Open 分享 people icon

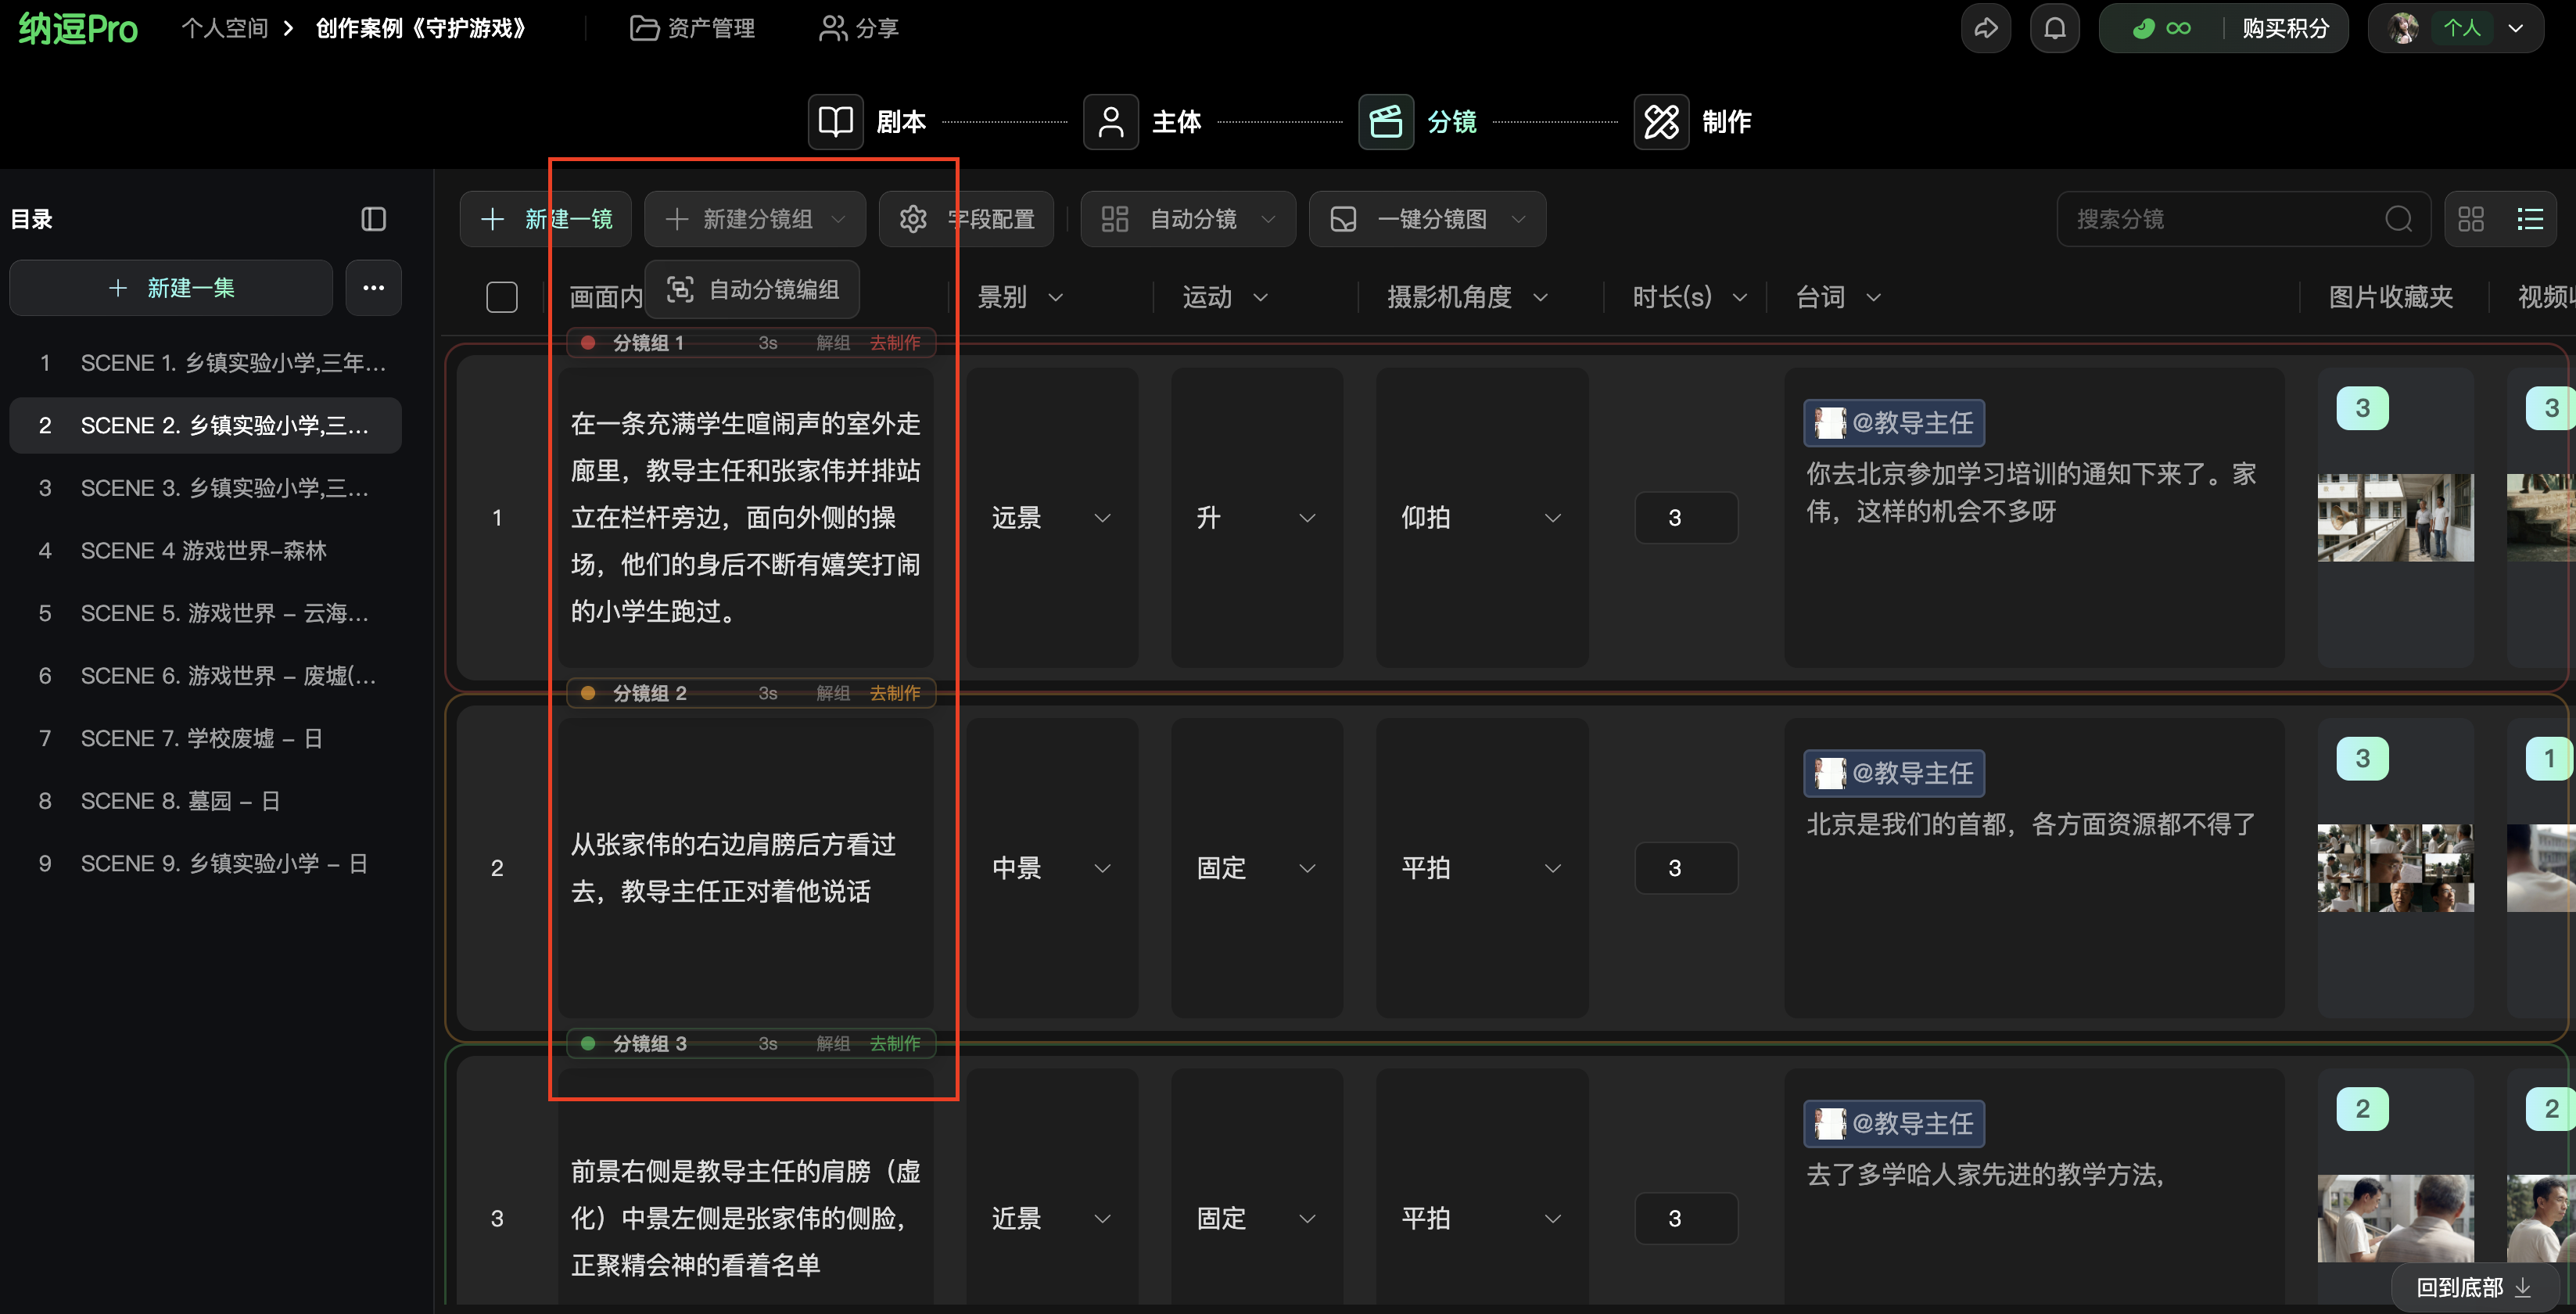click(x=832, y=28)
